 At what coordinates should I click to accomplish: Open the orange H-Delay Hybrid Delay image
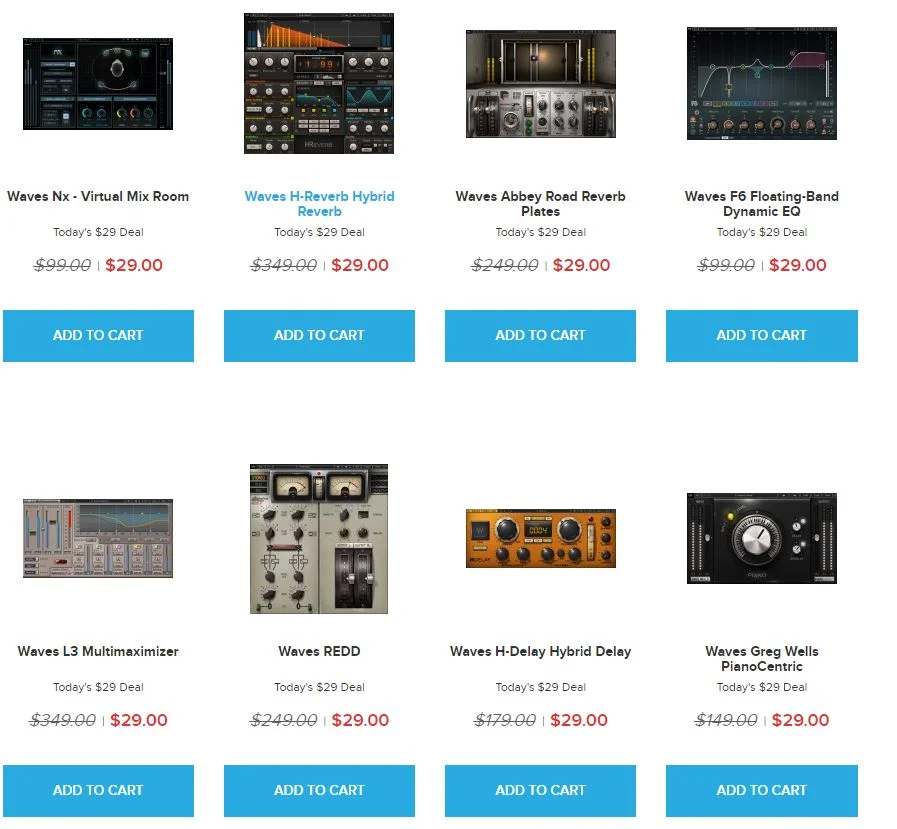(541, 538)
